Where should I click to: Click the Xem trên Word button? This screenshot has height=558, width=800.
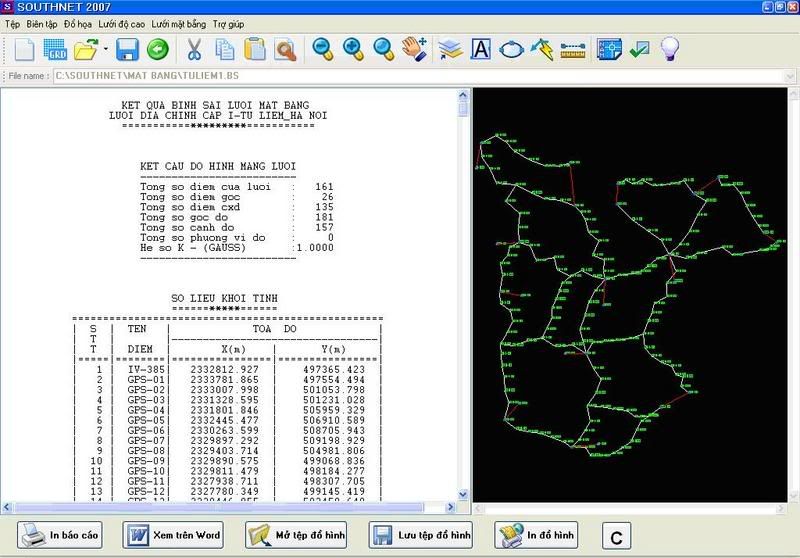(173, 535)
